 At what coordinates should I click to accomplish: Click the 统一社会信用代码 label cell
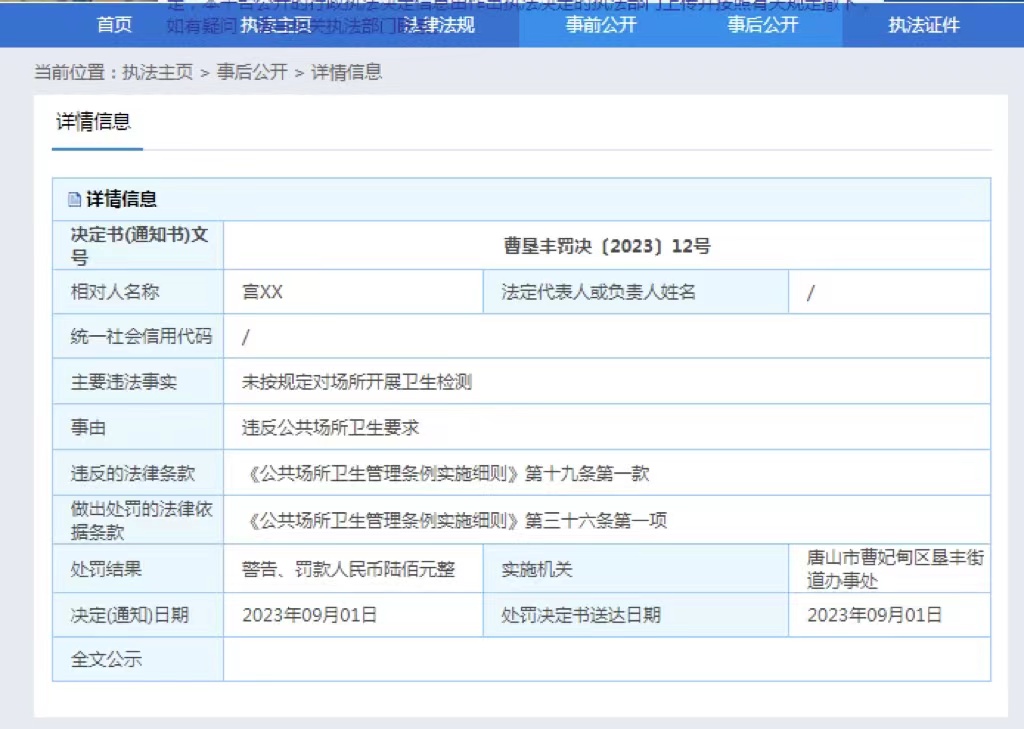coord(138,336)
